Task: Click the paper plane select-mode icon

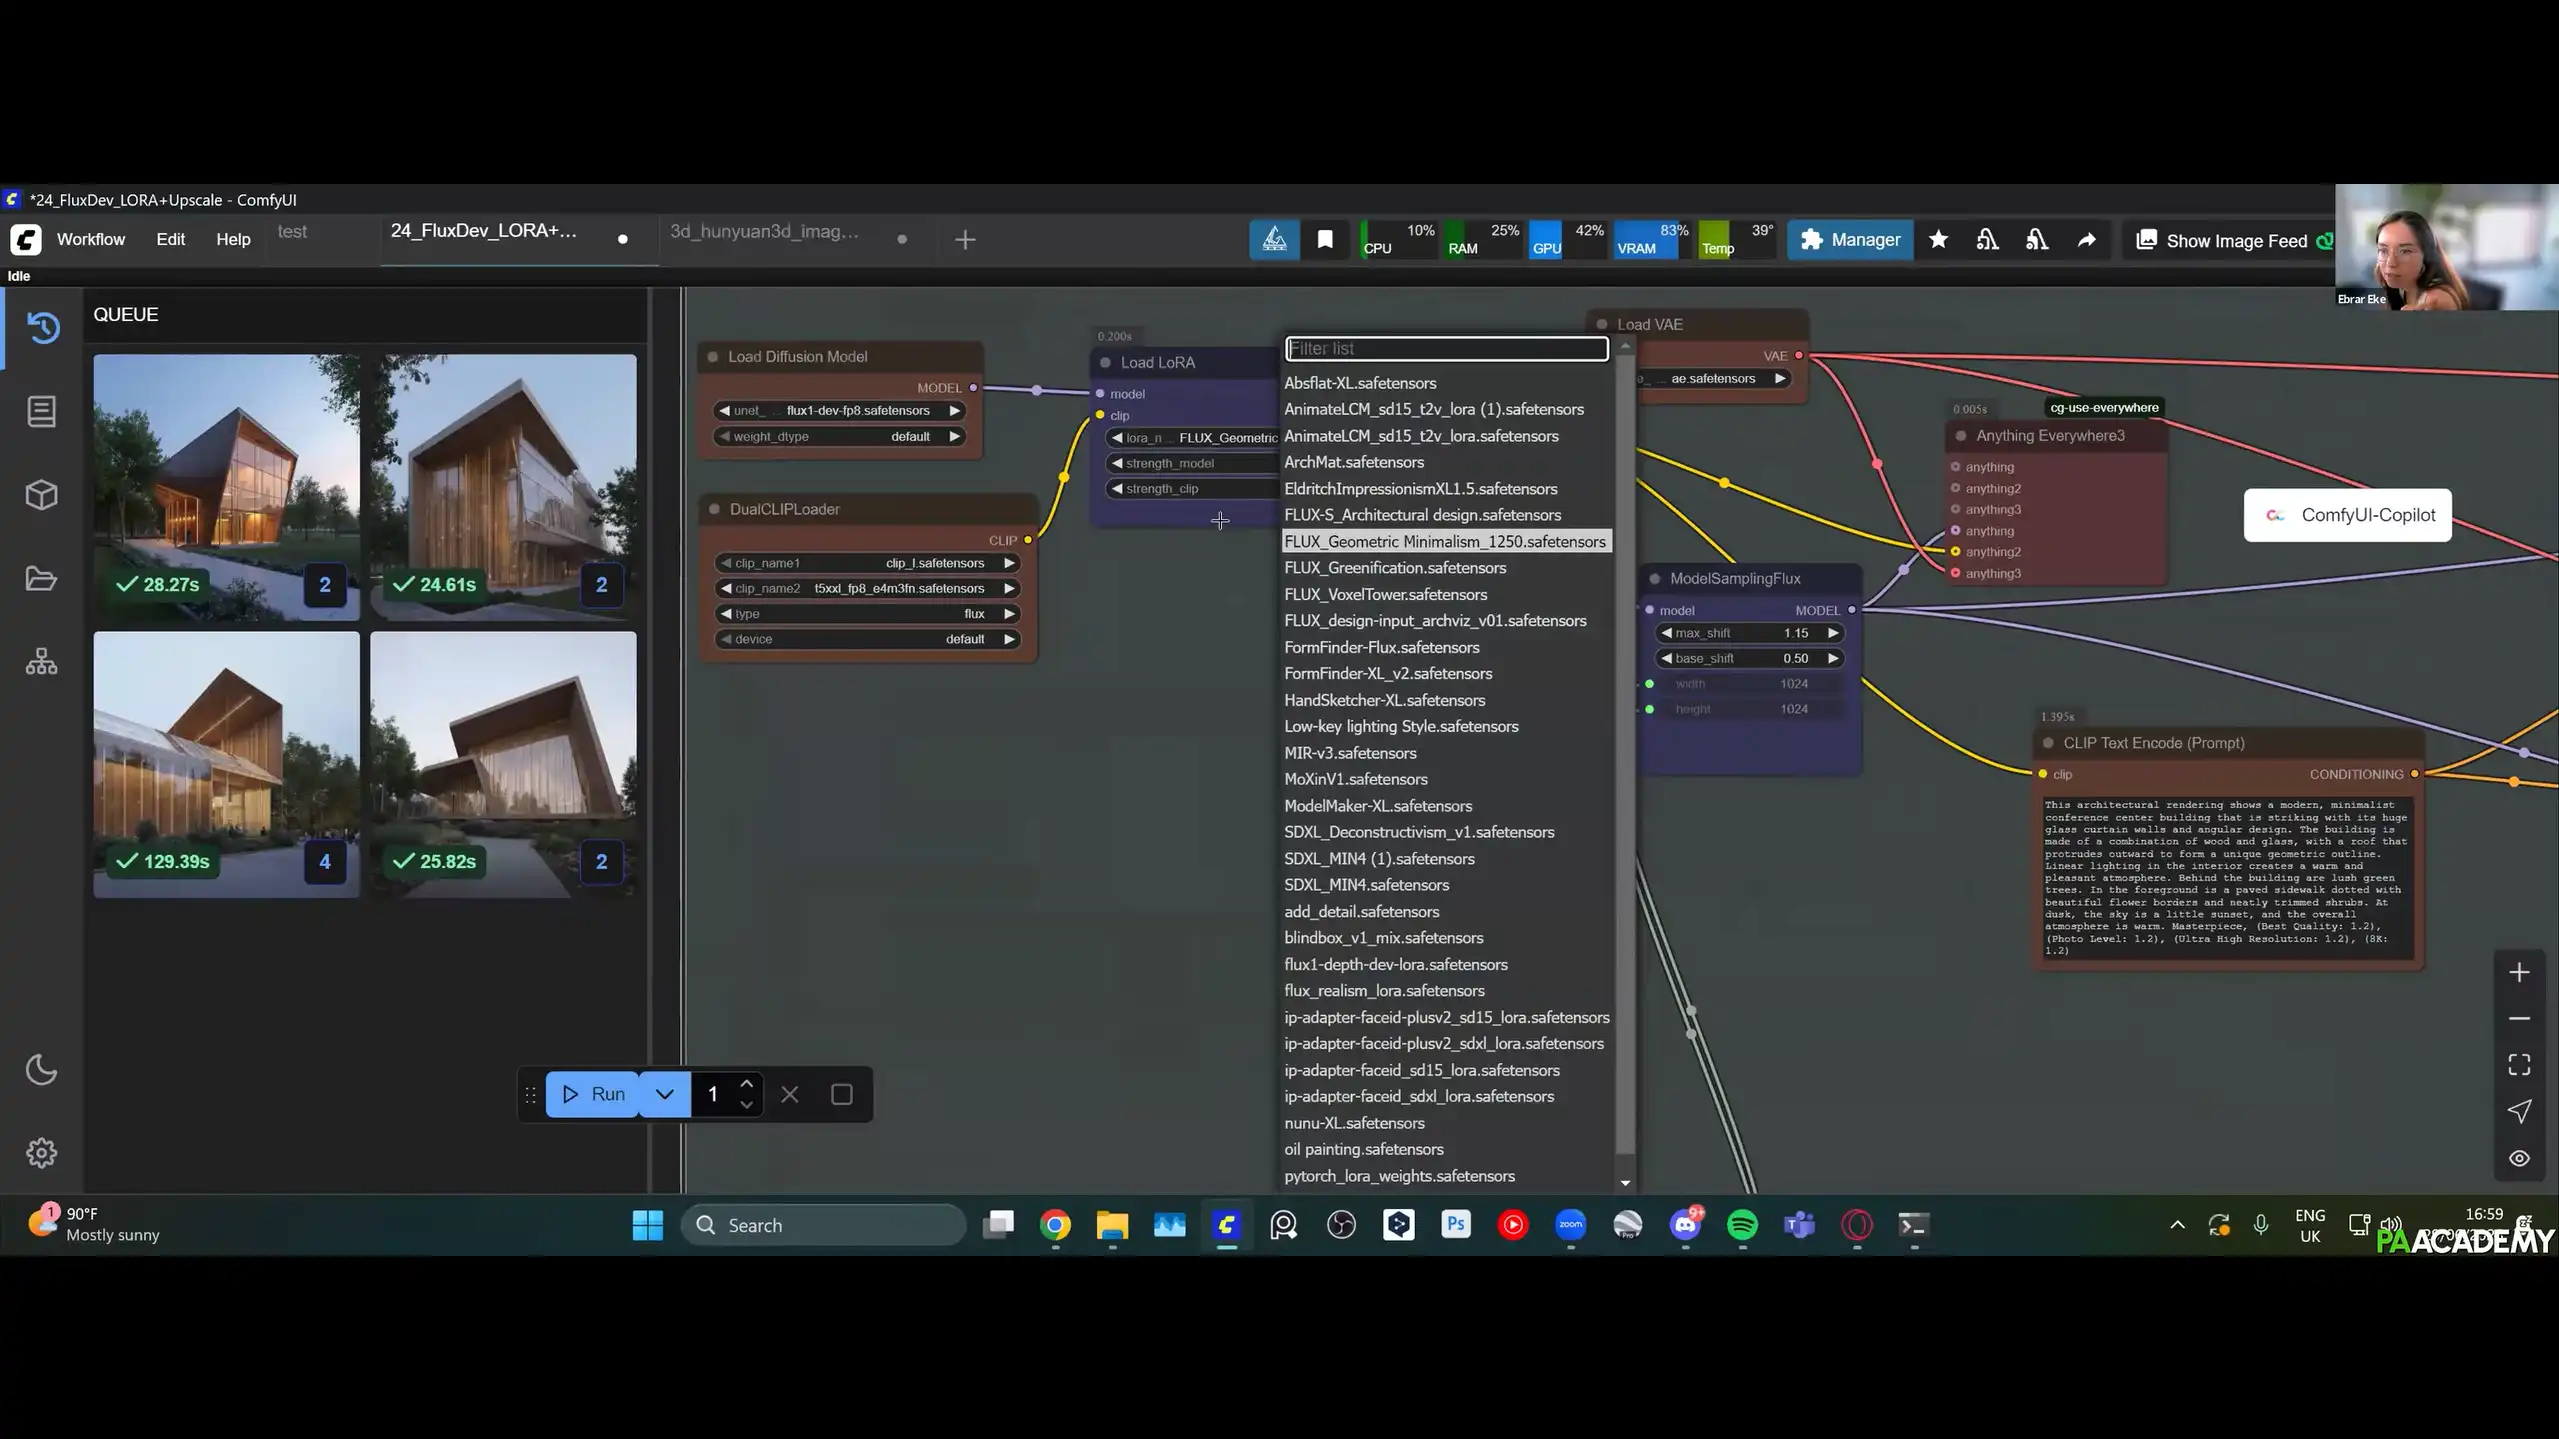Action: tap(2519, 1112)
